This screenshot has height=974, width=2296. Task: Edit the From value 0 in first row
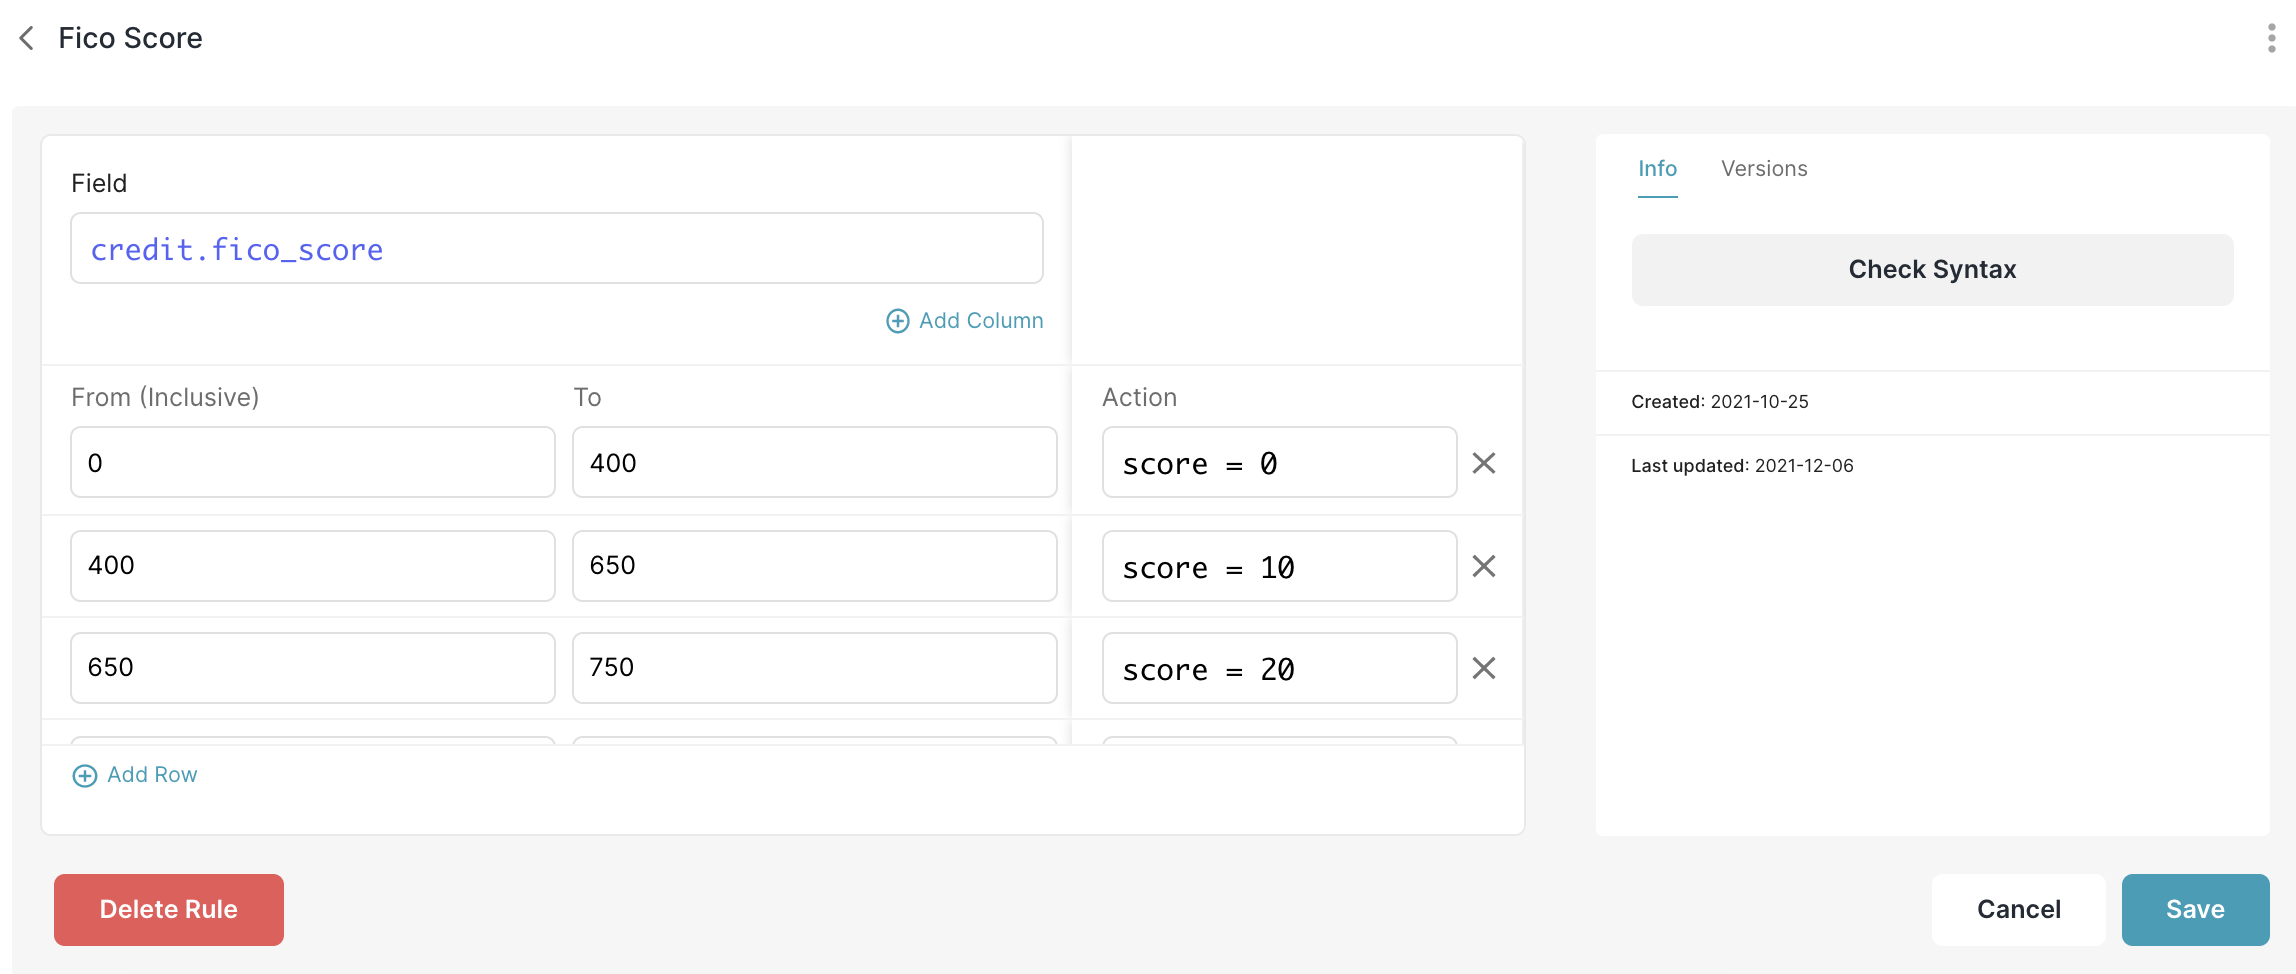point(313,462)
